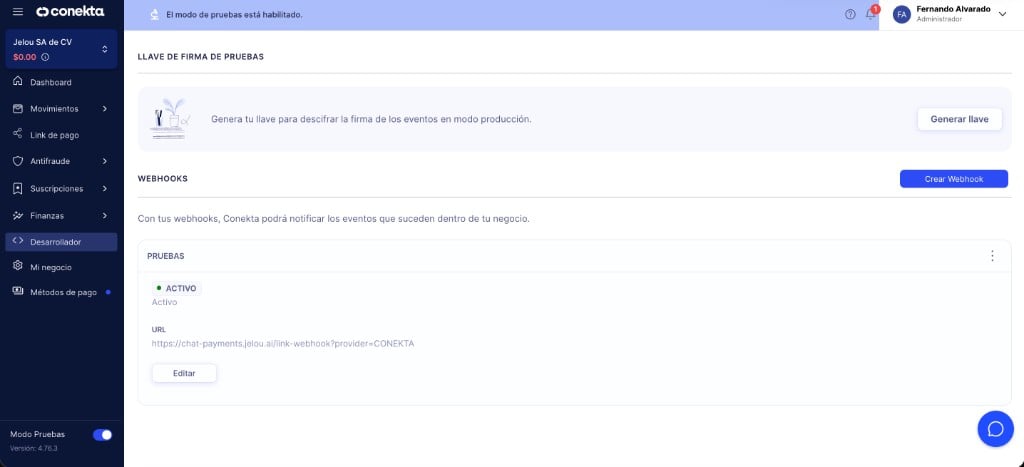Open the chat support bubble
The image size is (1024, 467).
995,428
